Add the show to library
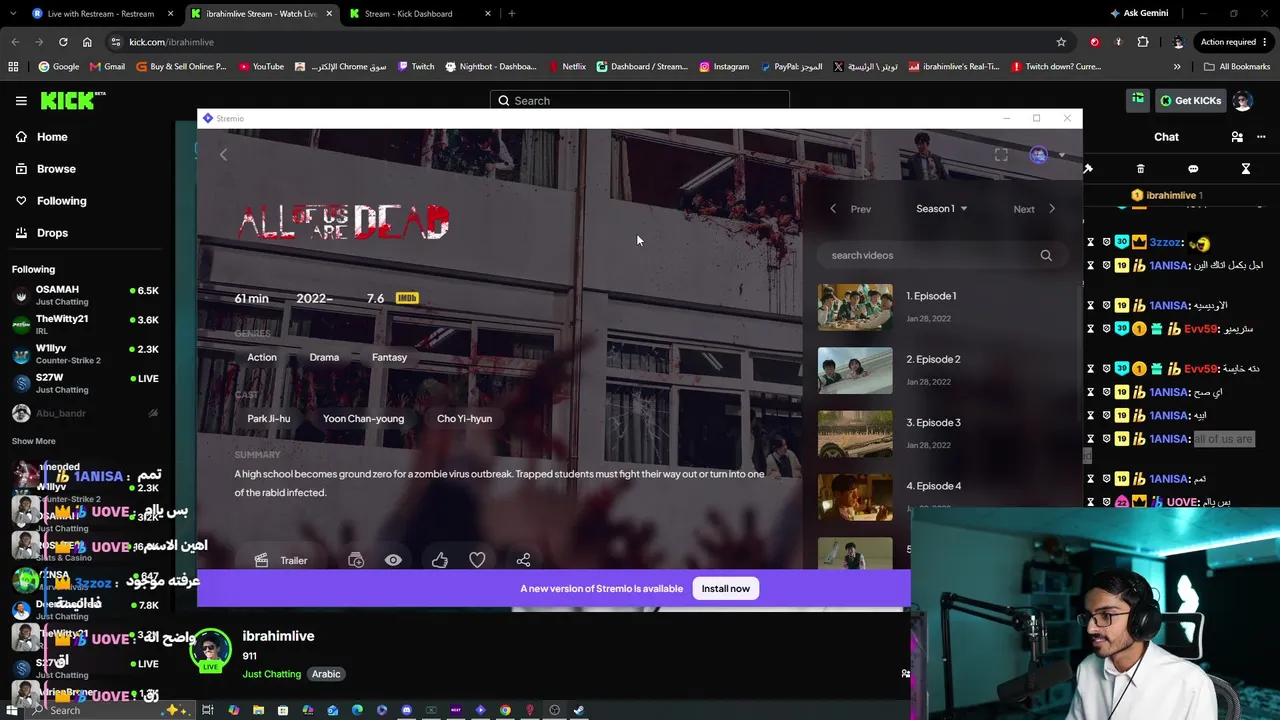 point(356,561)
